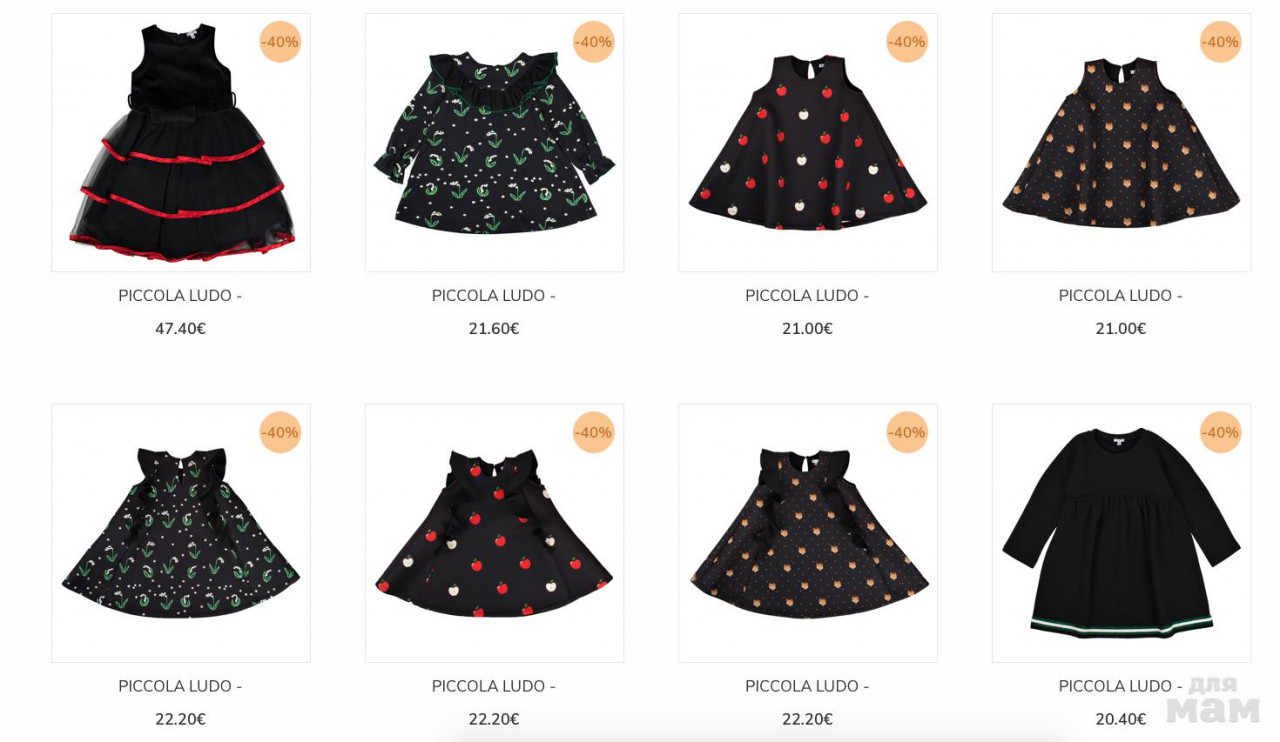Click the 21.60€ price label

pos(494,329)
